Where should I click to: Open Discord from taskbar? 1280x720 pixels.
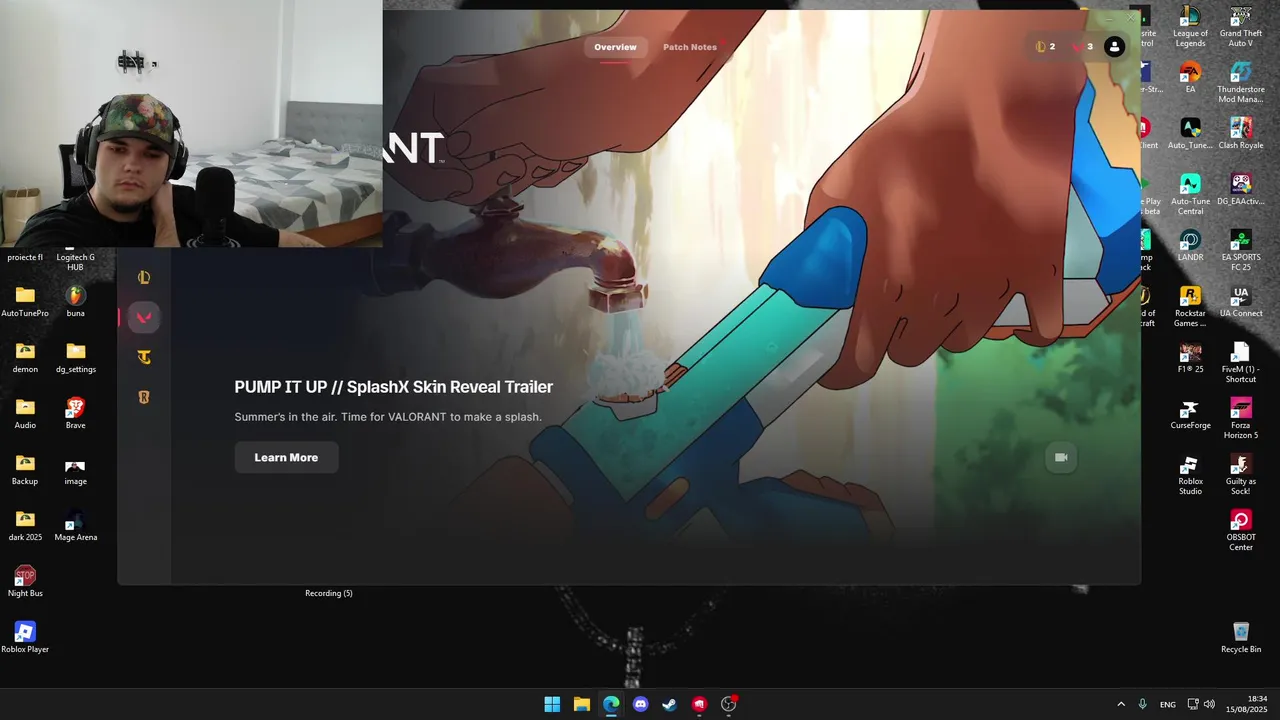(640, 704)
